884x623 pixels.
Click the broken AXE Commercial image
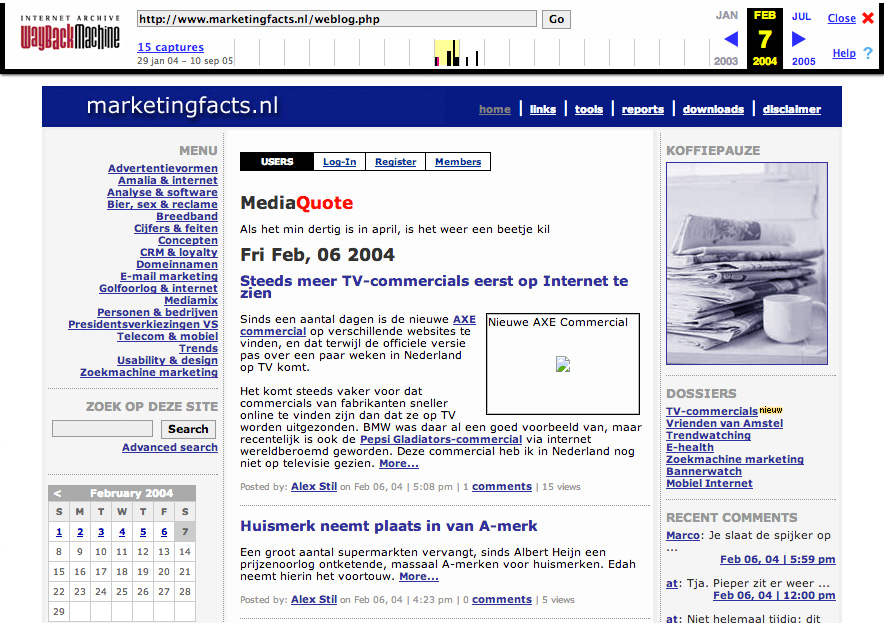coord(563,365)
